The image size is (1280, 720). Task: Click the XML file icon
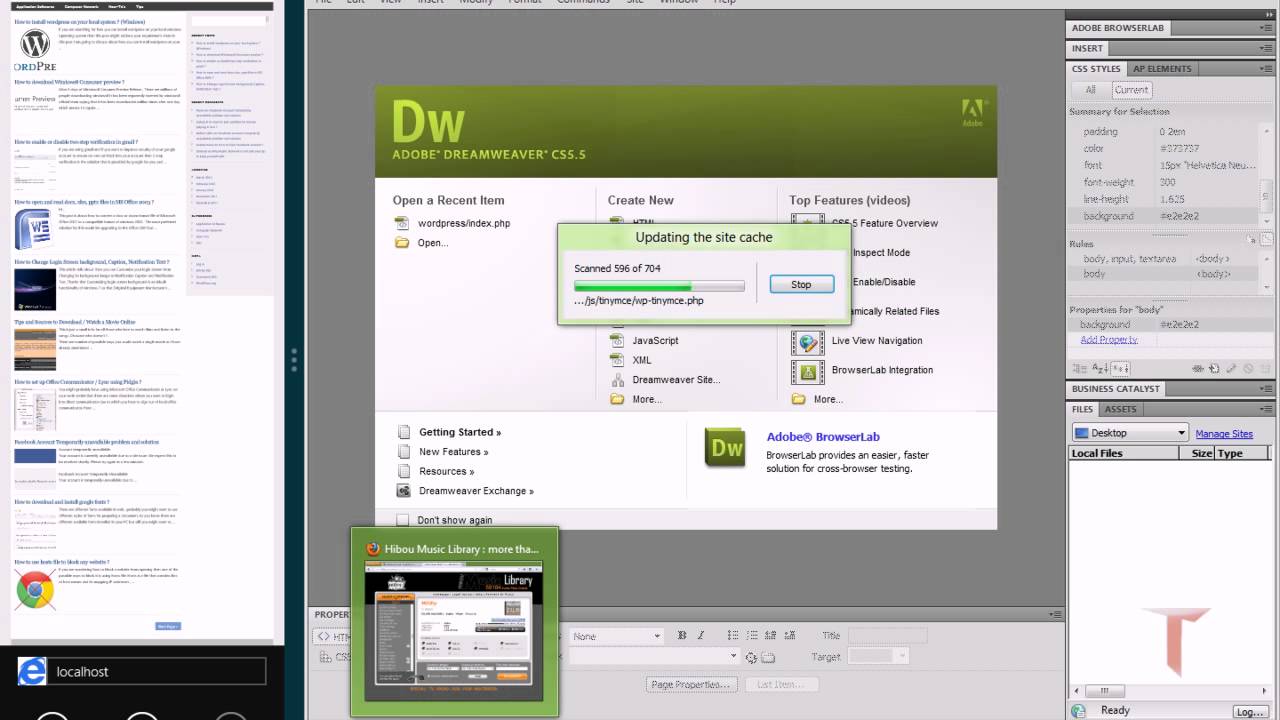(x=617, y=360)
